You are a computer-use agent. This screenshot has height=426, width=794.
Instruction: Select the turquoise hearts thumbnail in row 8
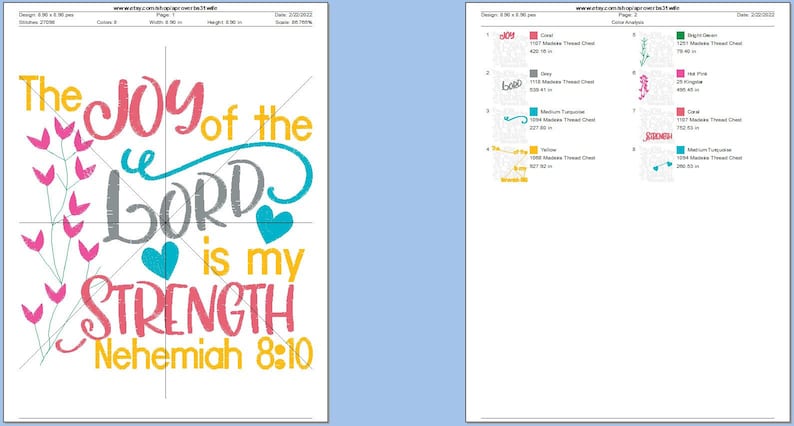pyautogui.click(x=657, y=164)
